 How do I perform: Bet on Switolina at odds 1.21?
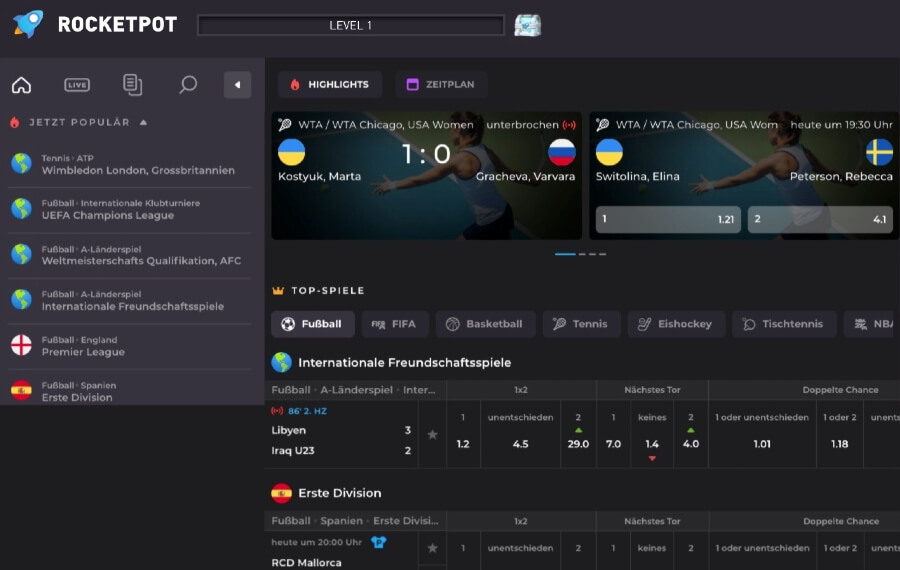[668, 219]
